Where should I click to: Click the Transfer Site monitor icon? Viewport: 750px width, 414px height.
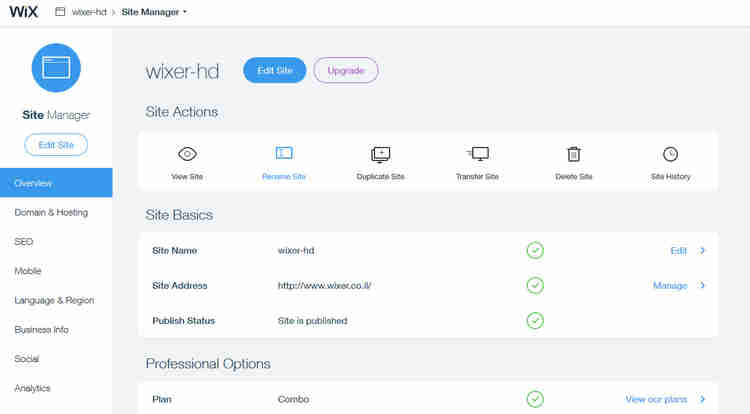tap(478, 153)
